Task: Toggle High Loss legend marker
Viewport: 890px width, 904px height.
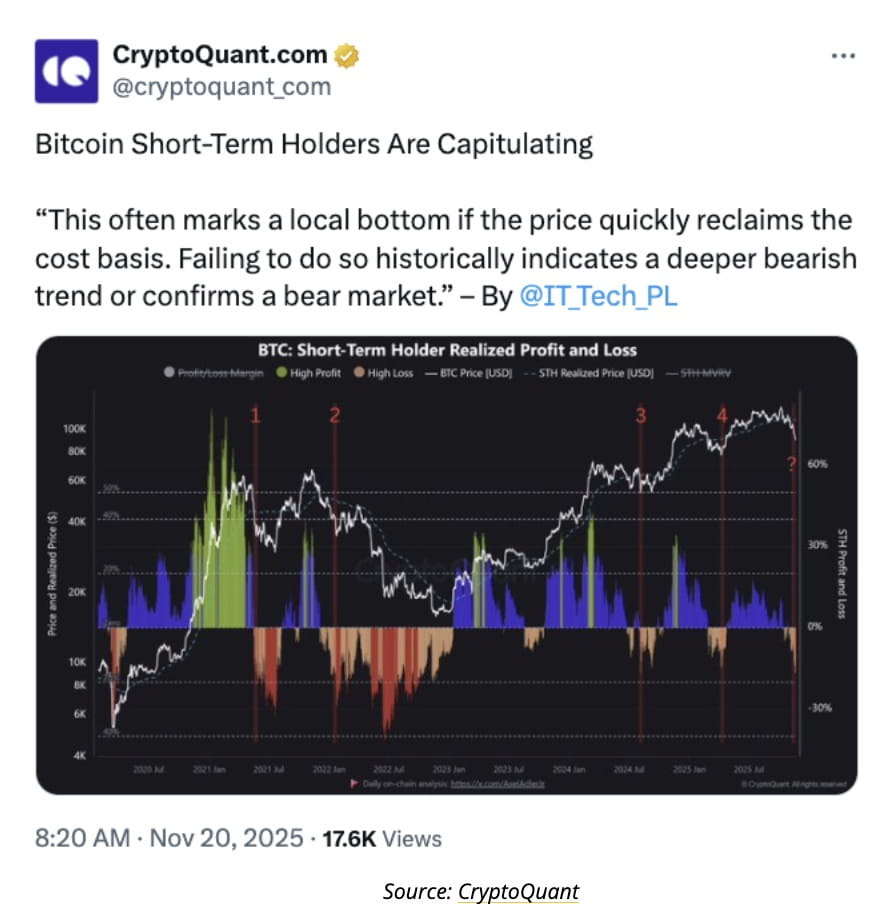Action: tap(359, 372)
